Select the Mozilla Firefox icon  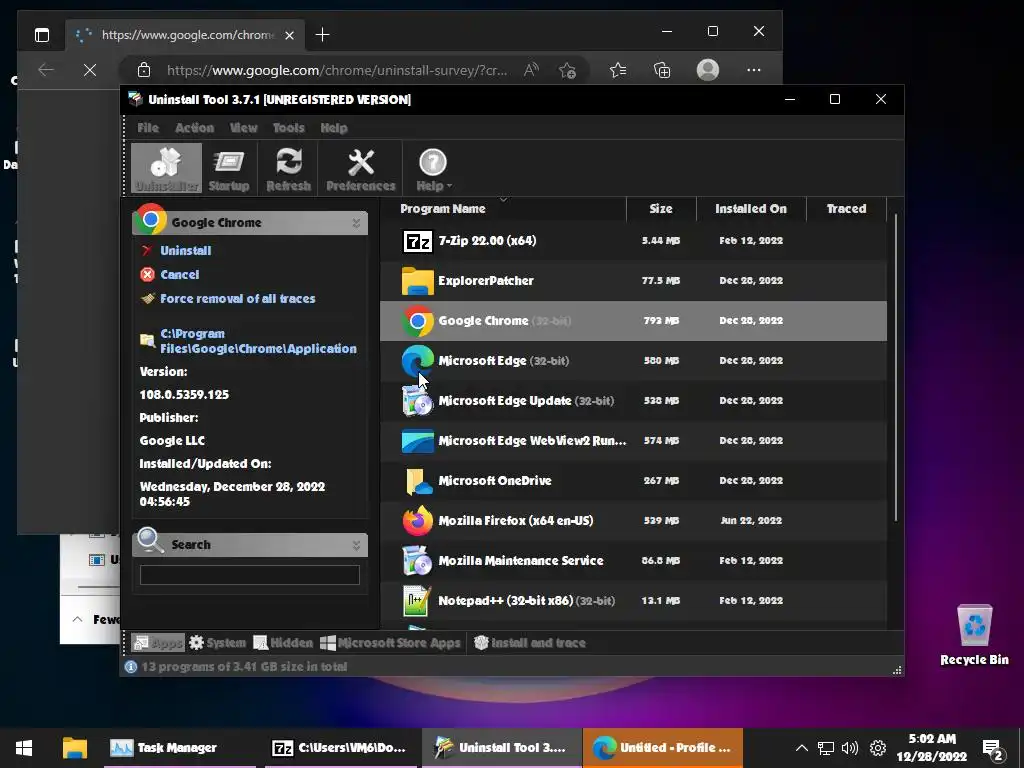(418, 520)
